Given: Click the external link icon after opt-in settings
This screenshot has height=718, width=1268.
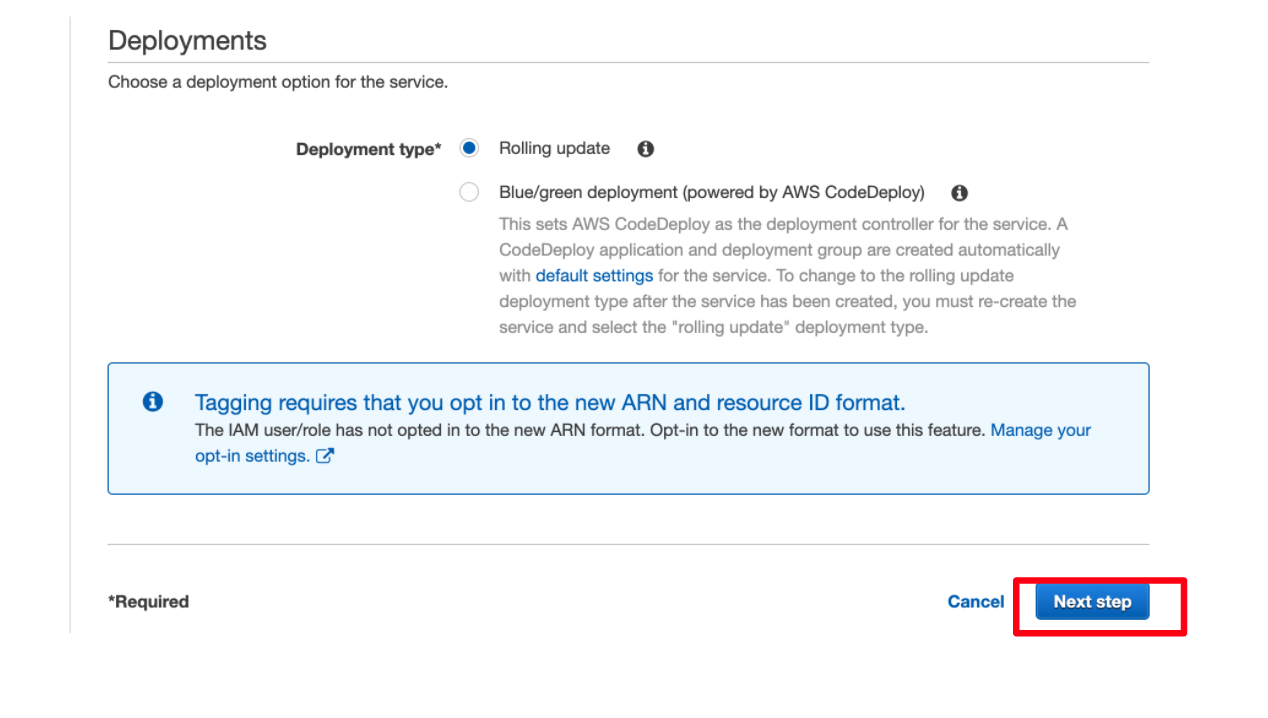Looking at the screenshot, I should coord(324,456).
